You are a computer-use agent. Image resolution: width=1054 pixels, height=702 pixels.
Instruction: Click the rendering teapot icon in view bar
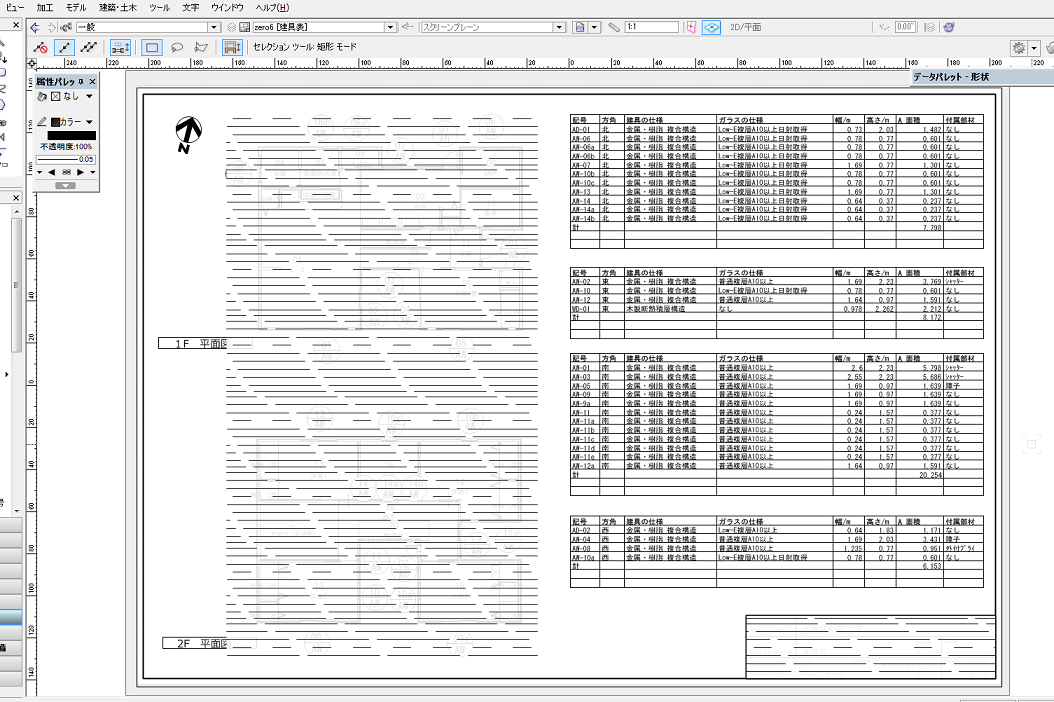coord(947,27)
